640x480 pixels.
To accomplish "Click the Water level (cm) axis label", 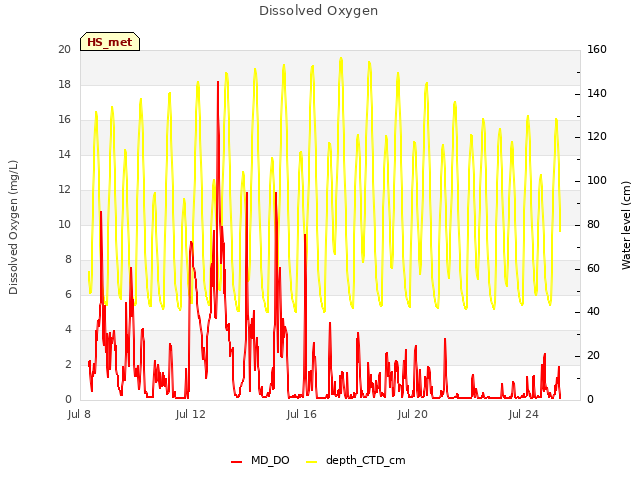I will coord(626,226).
